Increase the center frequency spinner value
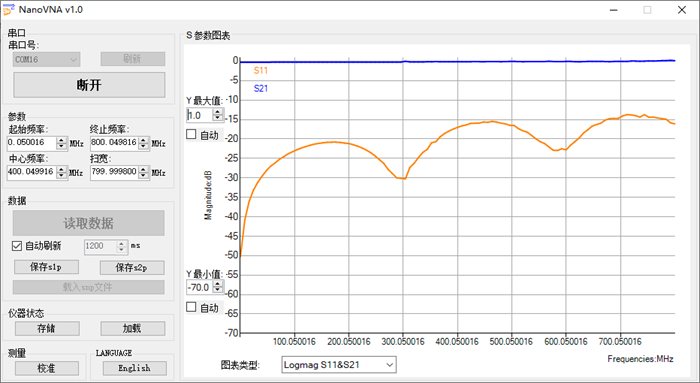The width and height of the screenshot is (700, 383). click(62, 169)
